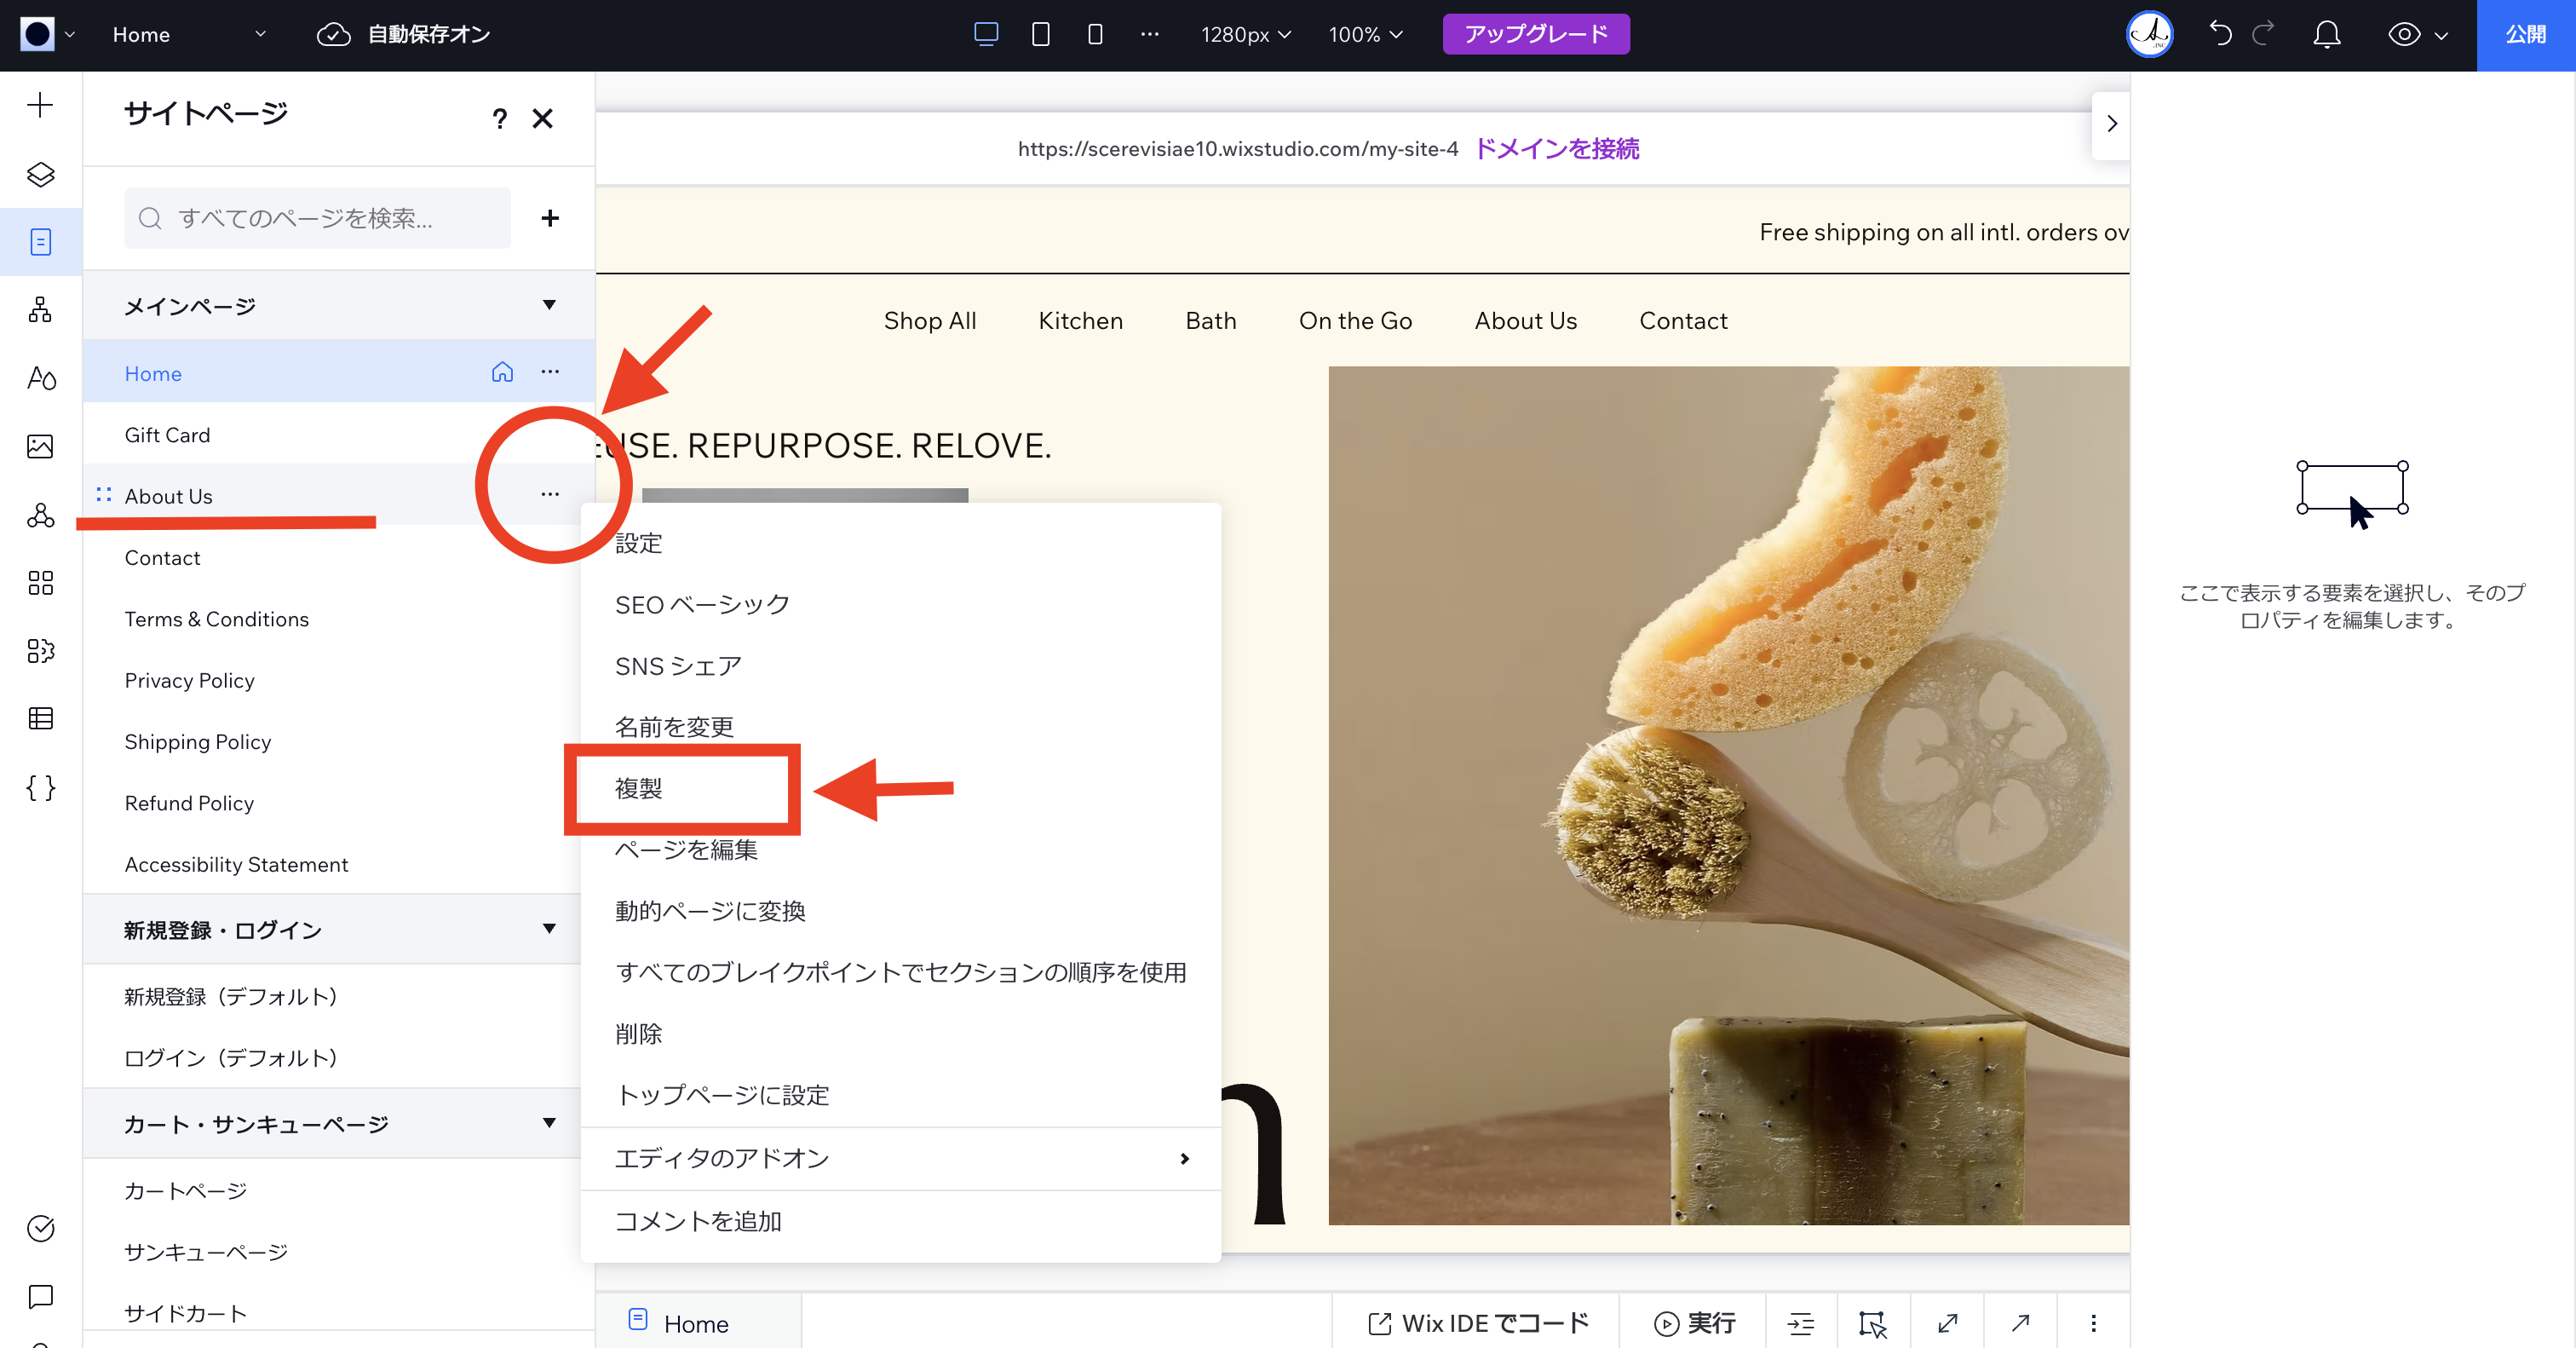Open the zoom level 100% dropdown

pos(1365,34)
